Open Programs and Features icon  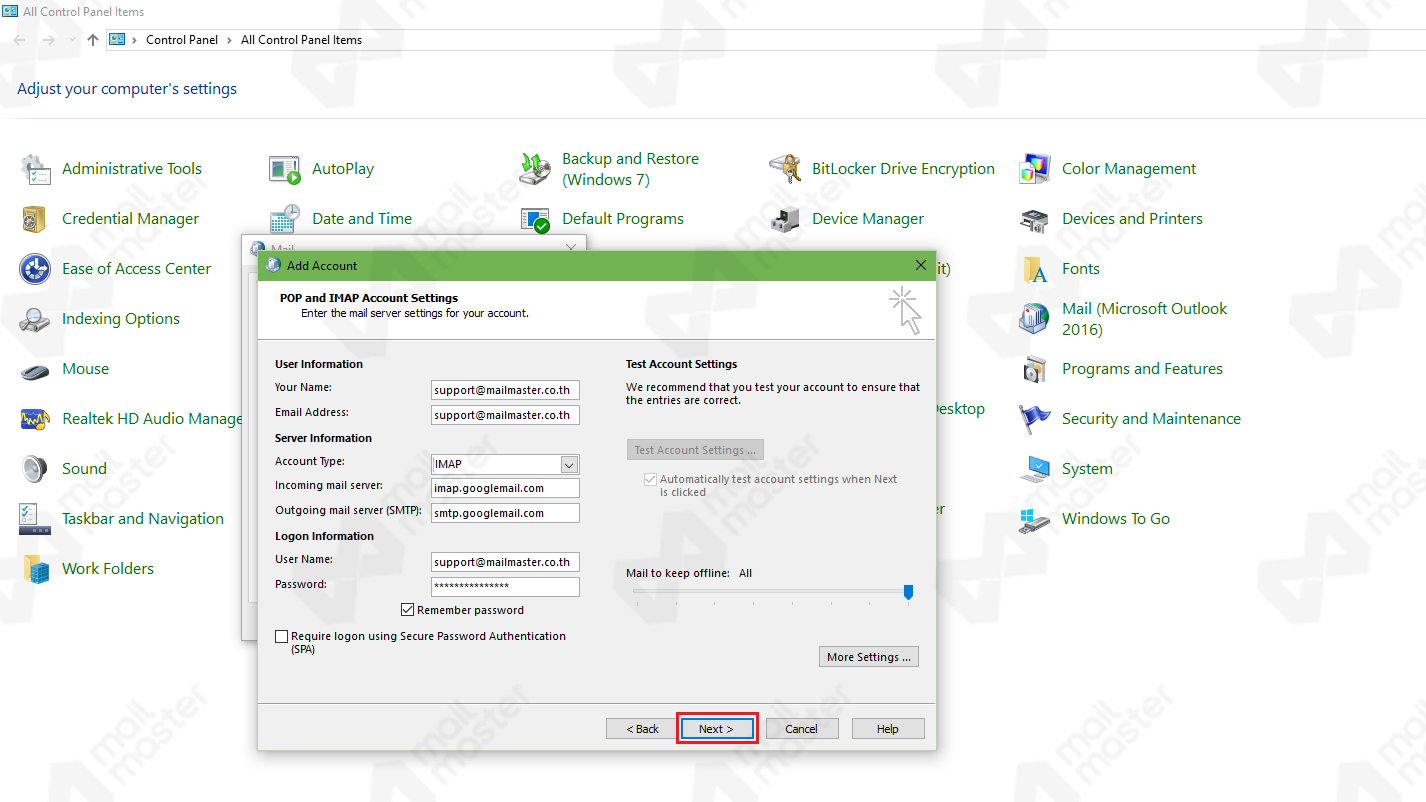click(x=1035, y=369)
